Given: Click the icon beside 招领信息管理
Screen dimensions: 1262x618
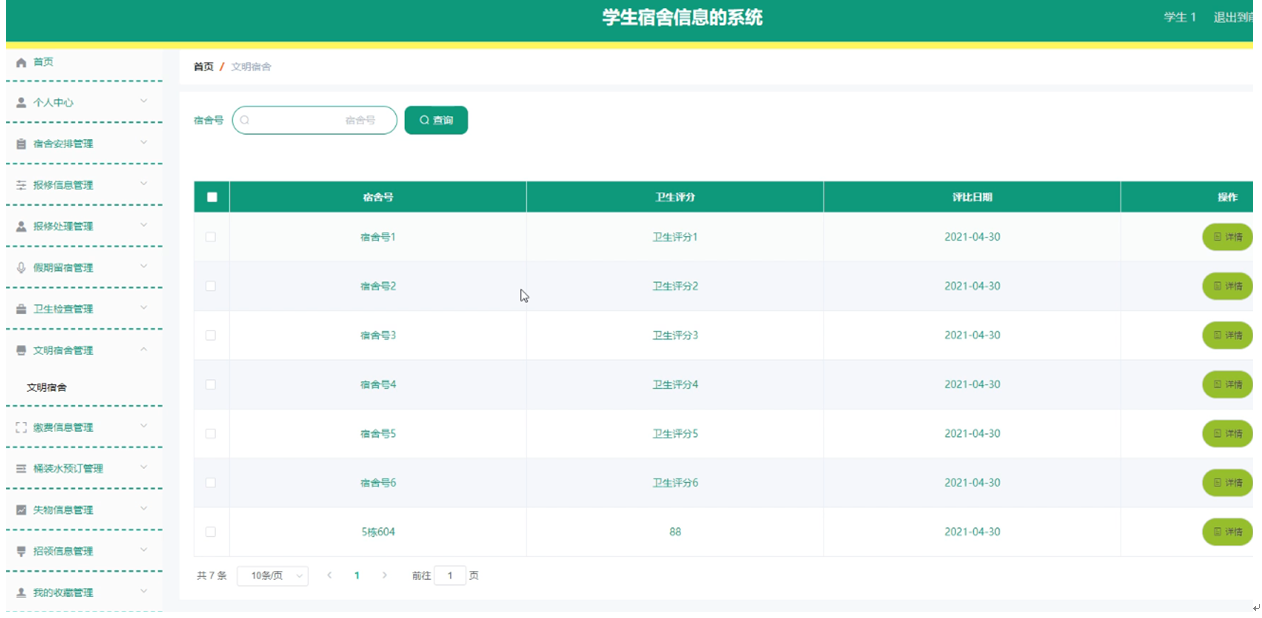Looking at the screenshot, I should [22, 551].
